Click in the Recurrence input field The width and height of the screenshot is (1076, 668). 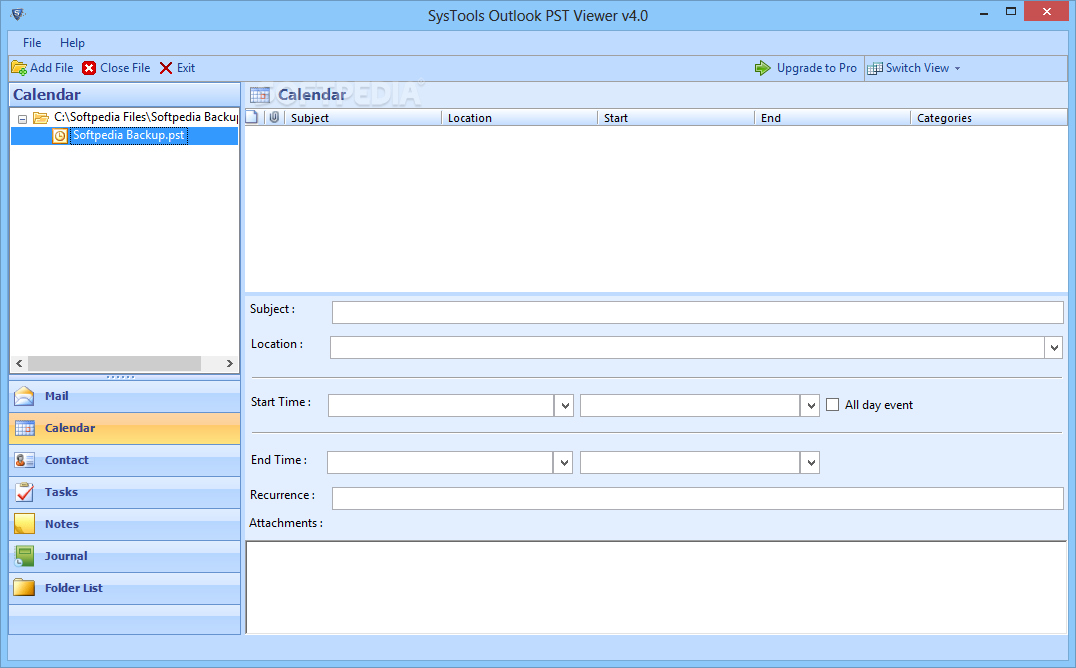[x=697, y=498]
